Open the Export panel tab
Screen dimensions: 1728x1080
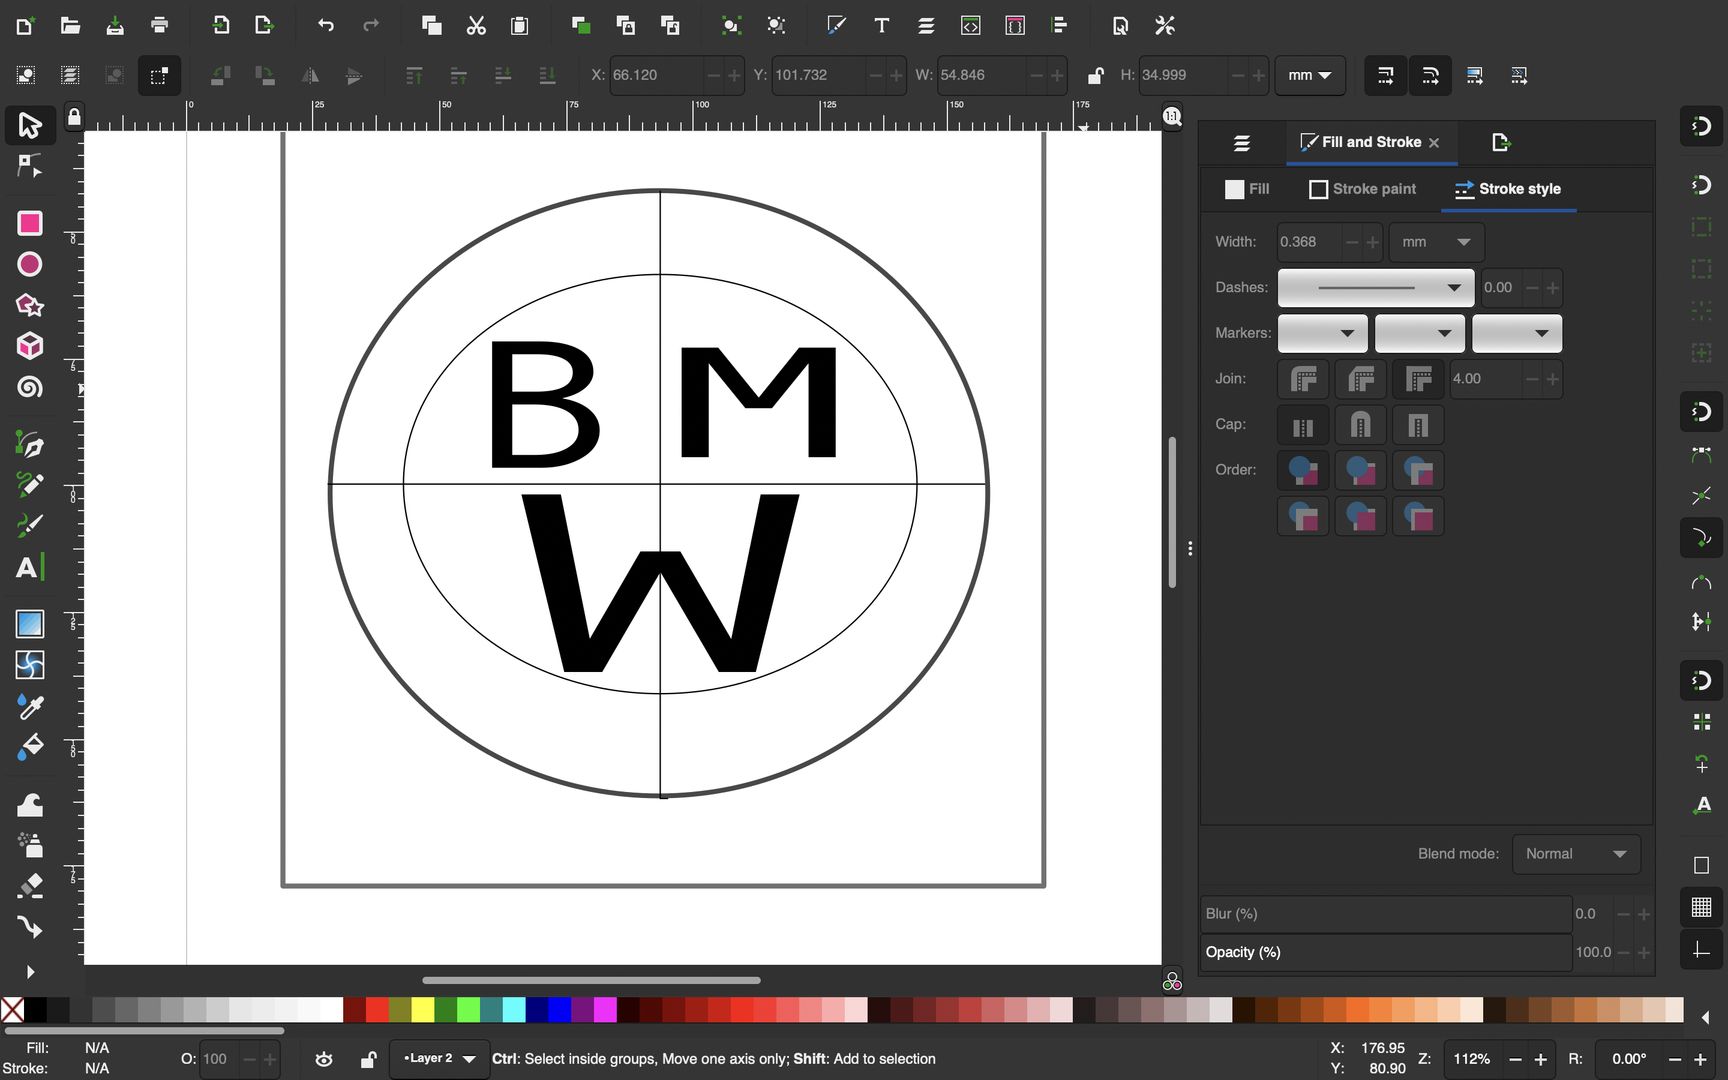tap(1500, 143)
